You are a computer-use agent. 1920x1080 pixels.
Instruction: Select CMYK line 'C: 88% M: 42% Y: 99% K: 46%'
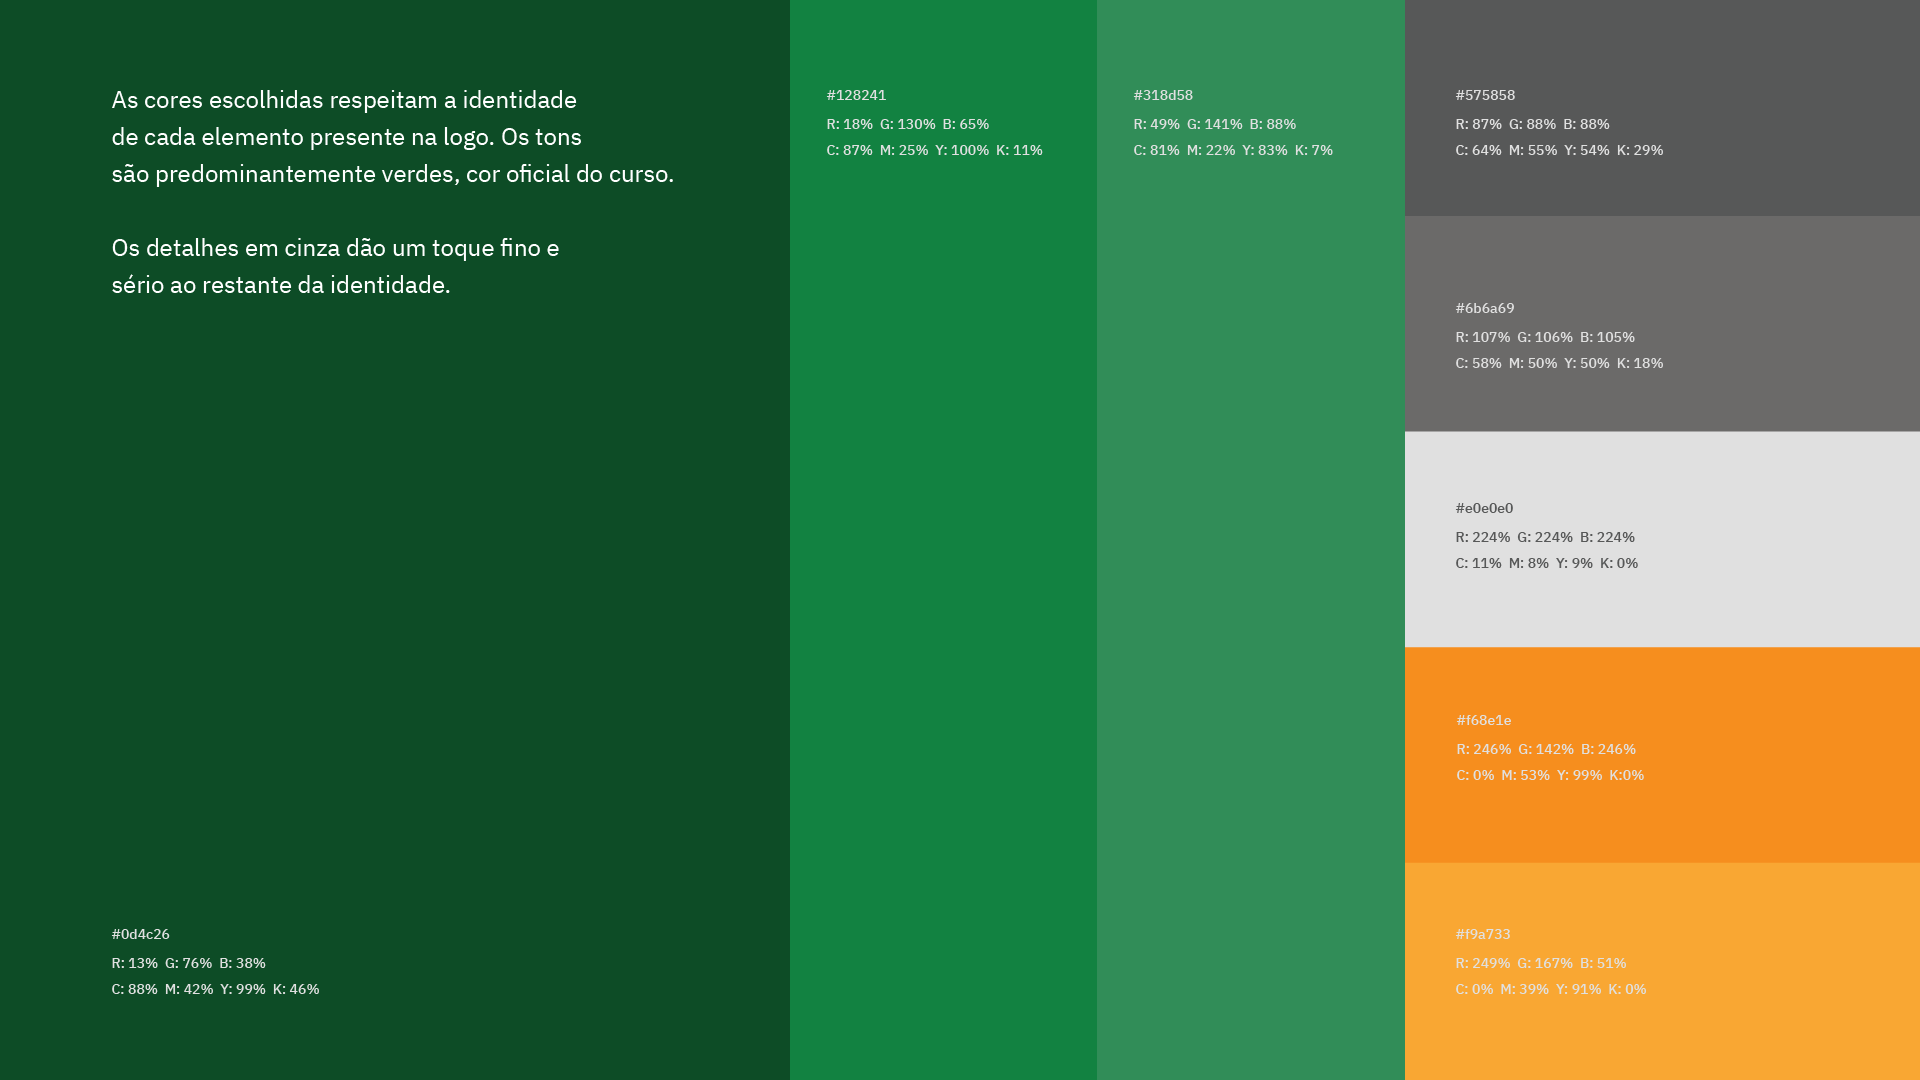coord(216,989)
